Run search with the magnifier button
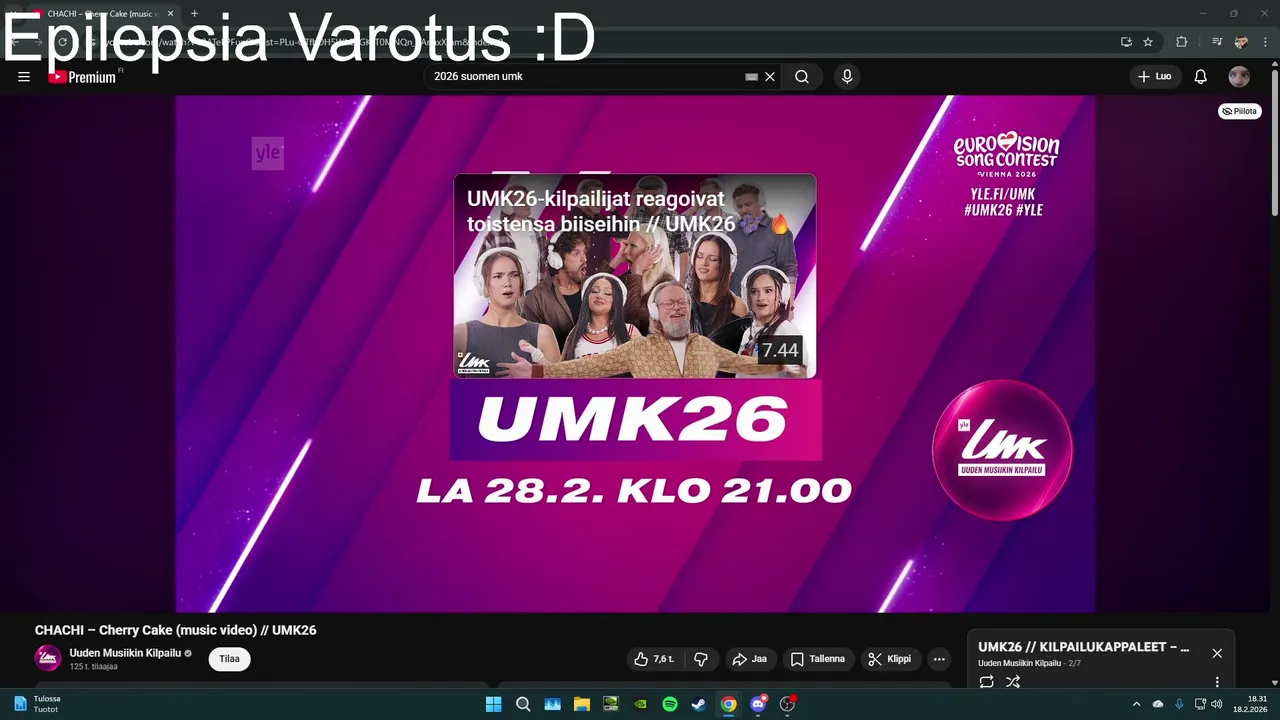 802,77
